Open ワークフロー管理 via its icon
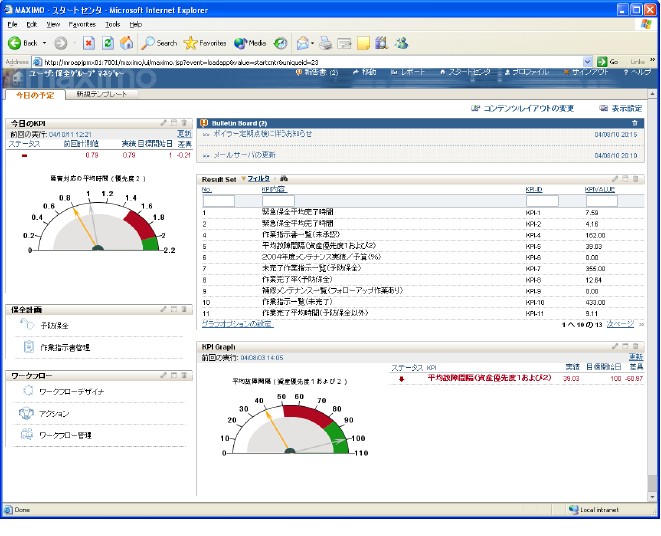 click(x=28, y=436)
